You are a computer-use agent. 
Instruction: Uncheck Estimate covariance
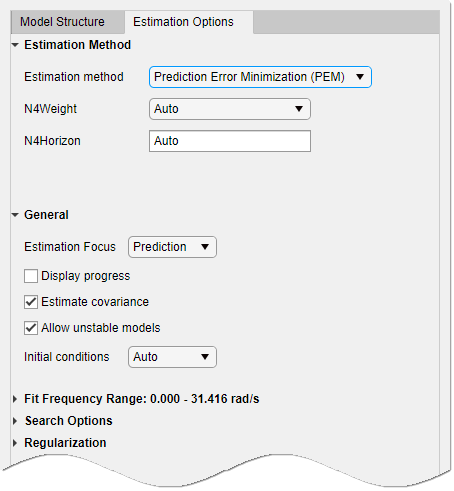(31, 302)
